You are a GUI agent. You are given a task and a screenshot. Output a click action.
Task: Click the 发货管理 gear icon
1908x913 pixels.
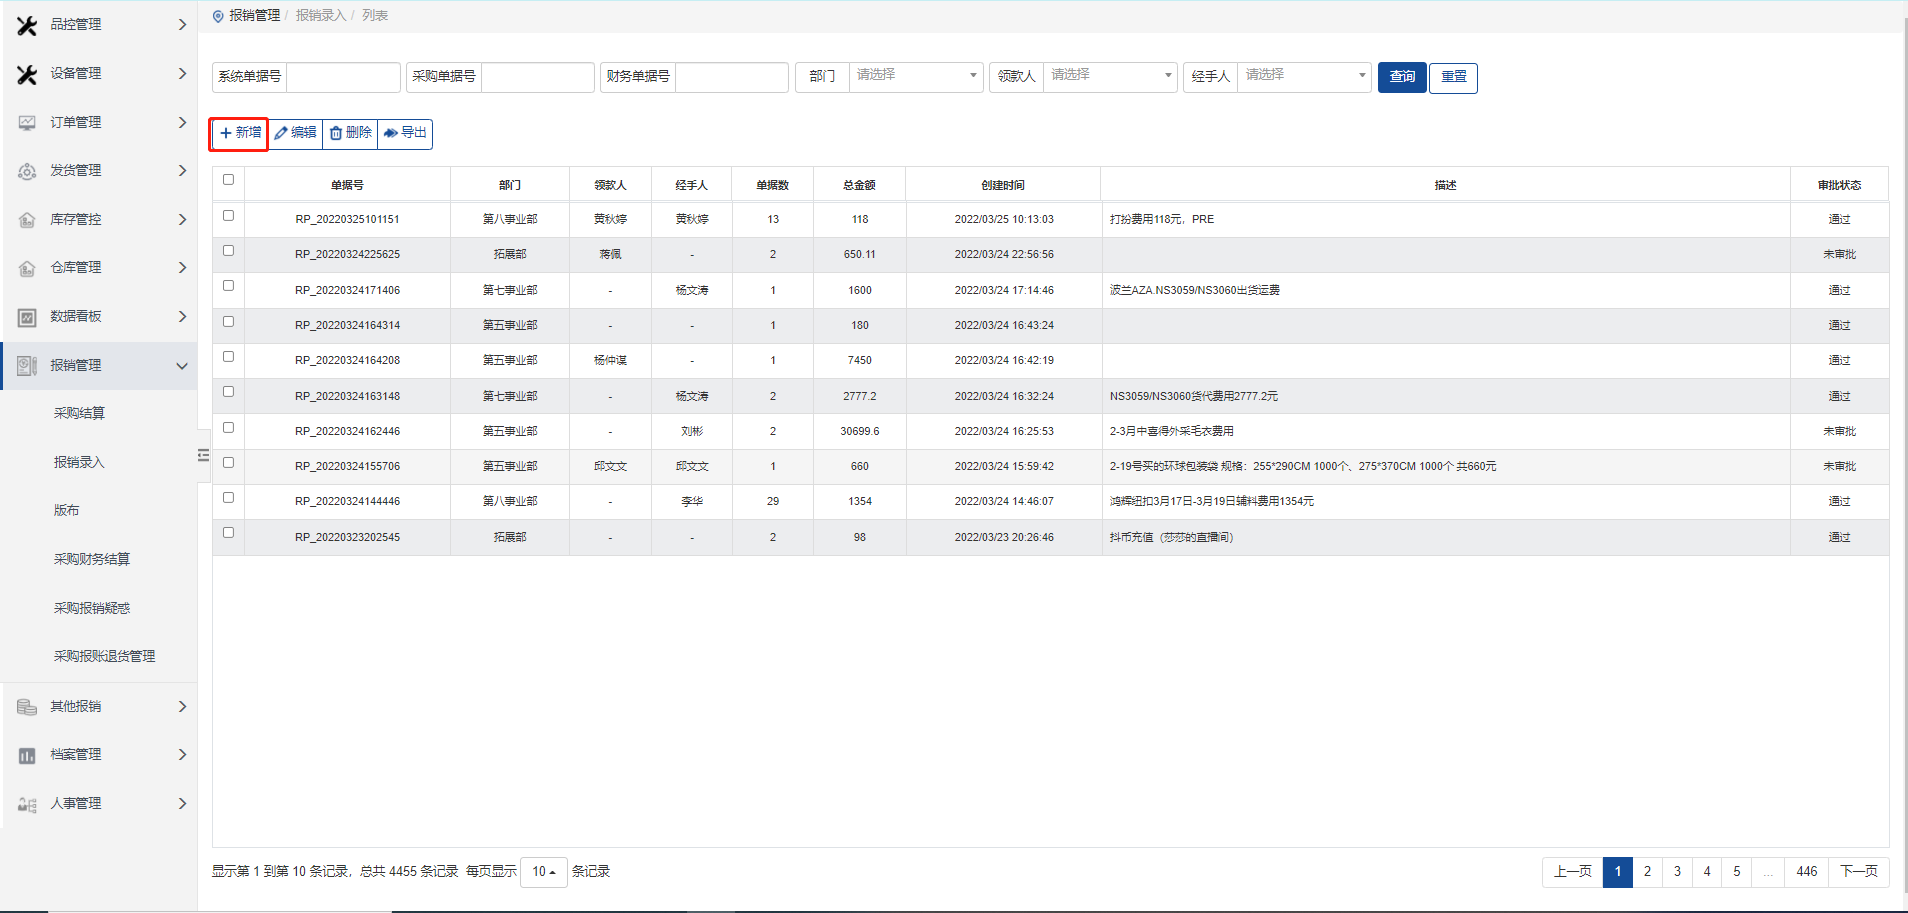point(27,171)
